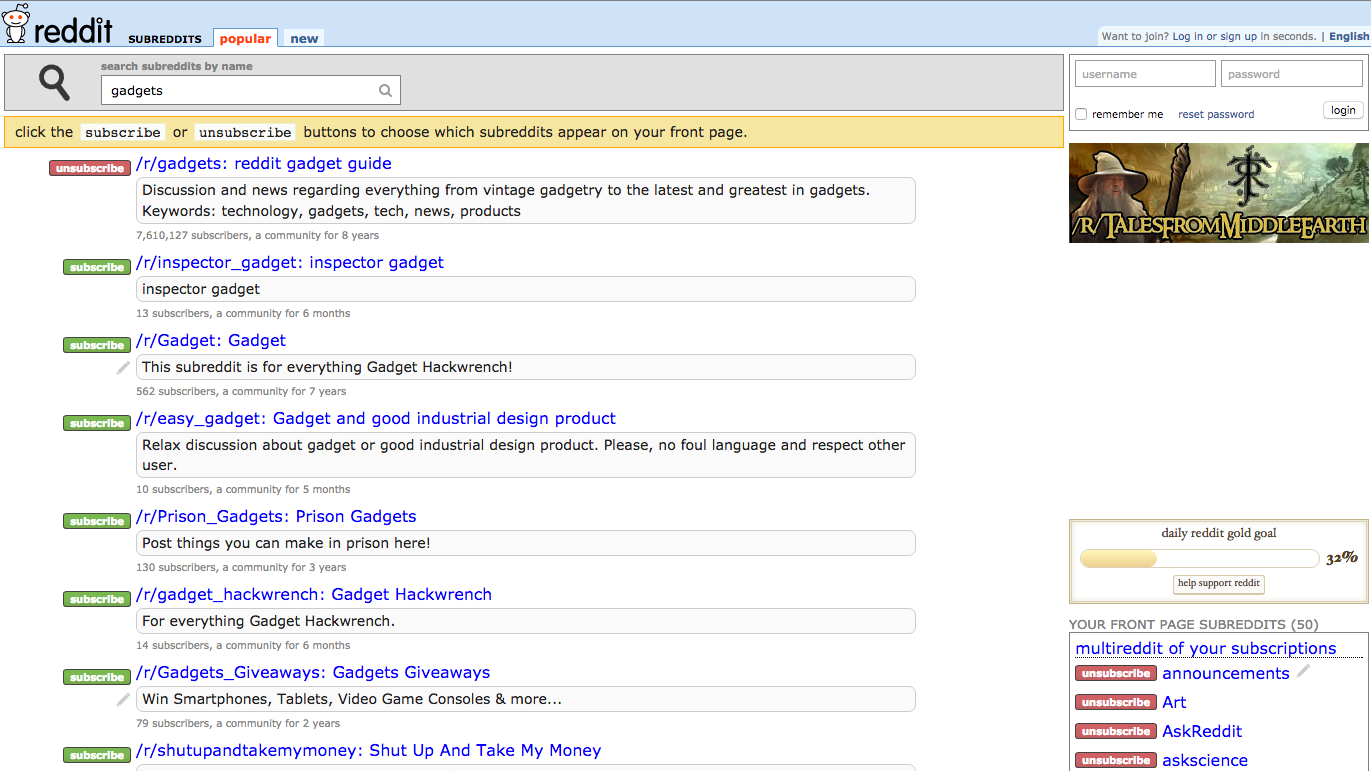This screenshot has height=771, width=1371.
Task: Click '130 subscribers, a community for 3 years'
Action: (x=241, y=567)
